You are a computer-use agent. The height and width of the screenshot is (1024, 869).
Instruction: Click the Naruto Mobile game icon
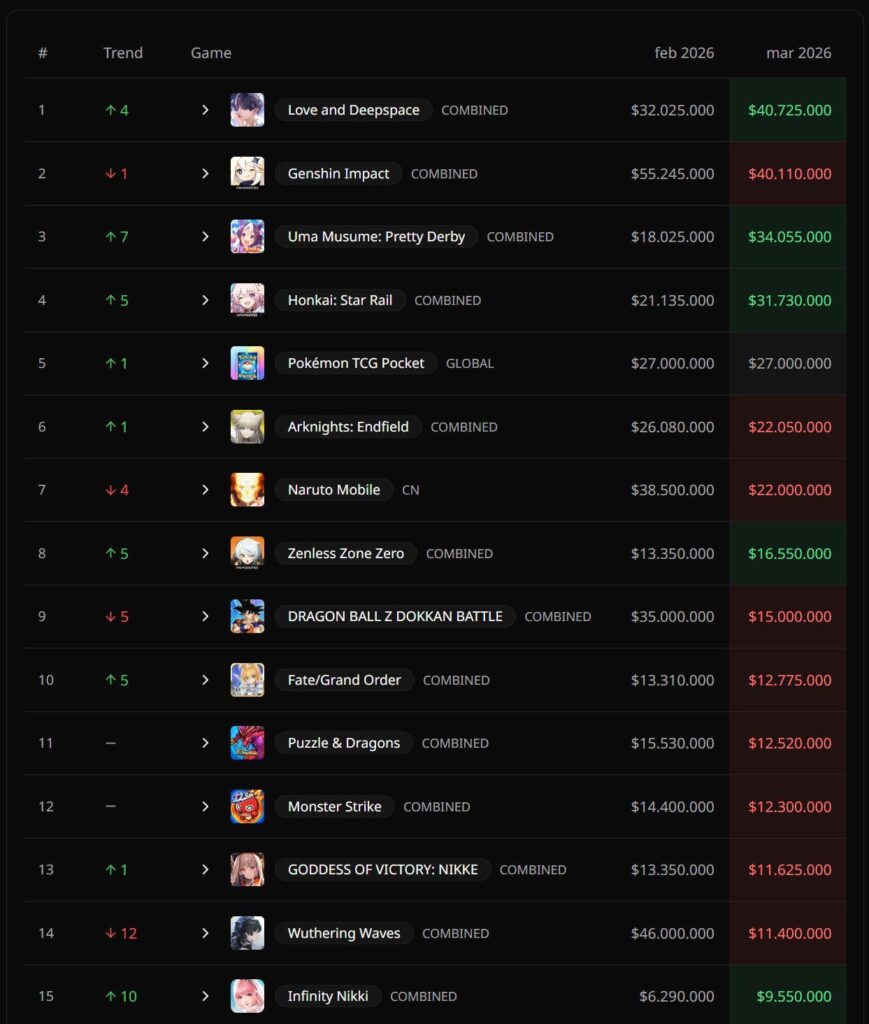coord(247,490)
